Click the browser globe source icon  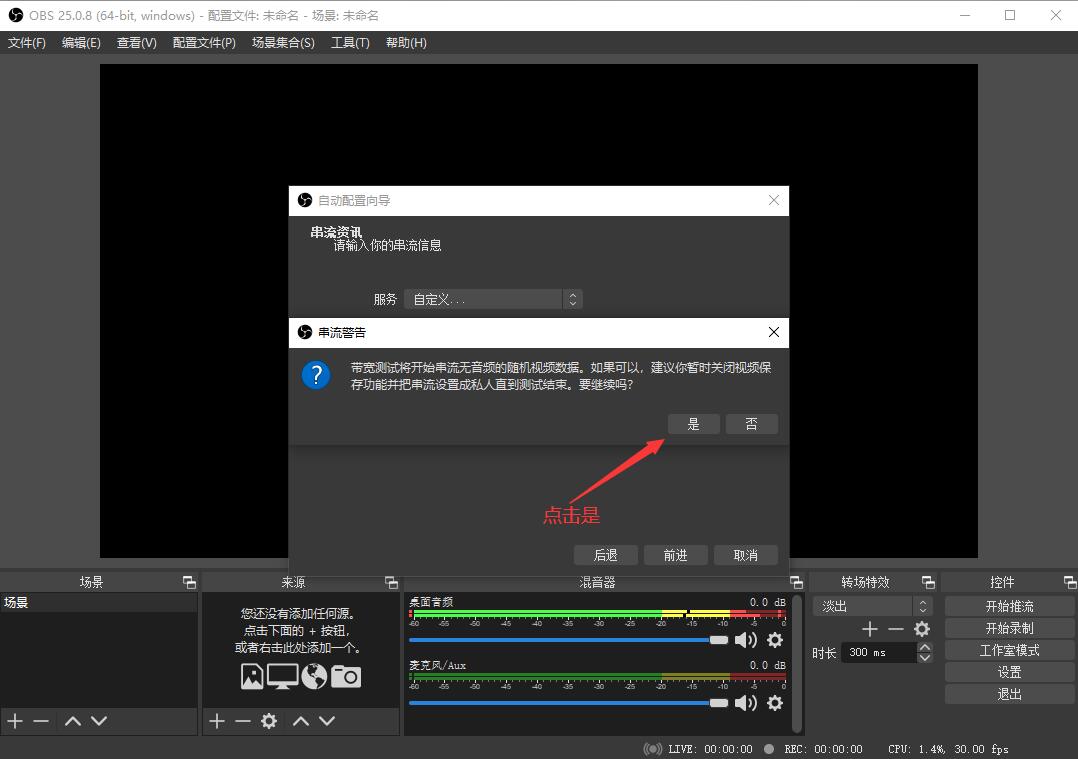(314, 676)
